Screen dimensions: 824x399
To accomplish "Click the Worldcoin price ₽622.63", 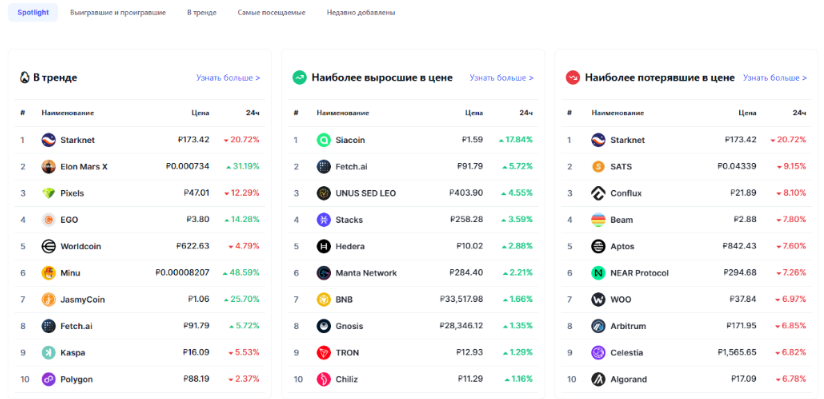I will [193, 246].
